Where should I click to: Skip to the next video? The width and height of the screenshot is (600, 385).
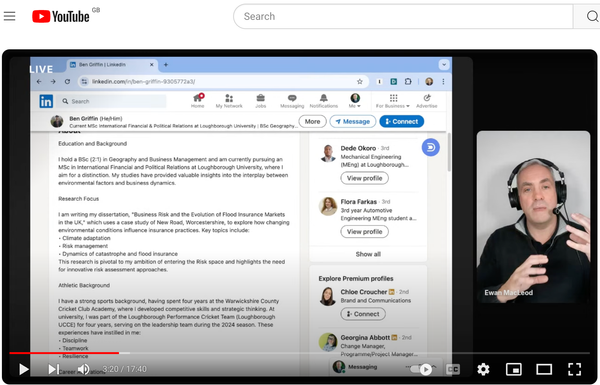click(53, 369)
